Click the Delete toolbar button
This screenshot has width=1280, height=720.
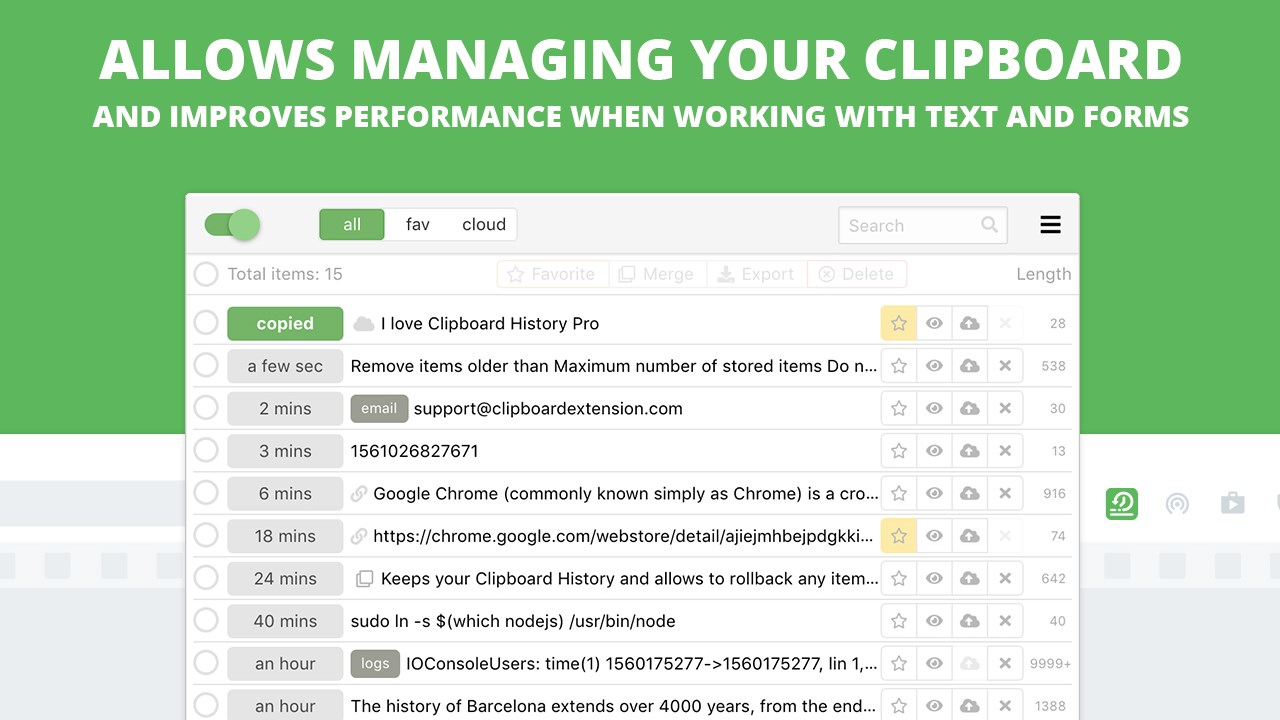(x=856, y=274)
